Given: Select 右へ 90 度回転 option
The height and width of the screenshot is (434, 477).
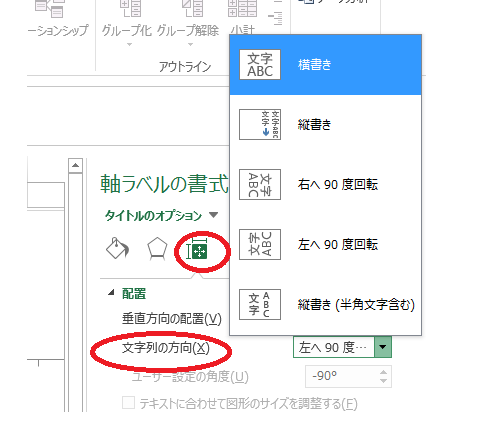Looking at the screenshot, I should pos(325,185).
